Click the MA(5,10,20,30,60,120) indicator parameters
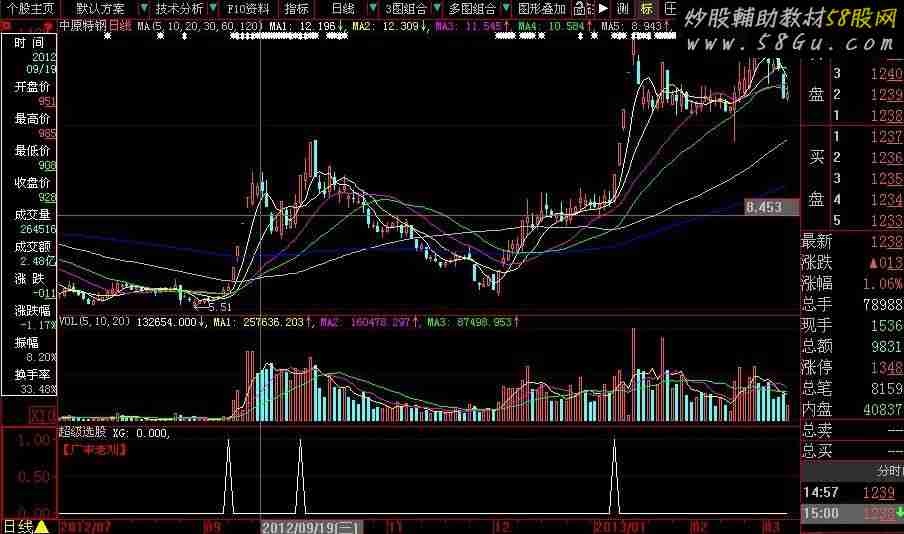The width and height of the screenshot is (904, 534). 201,26
